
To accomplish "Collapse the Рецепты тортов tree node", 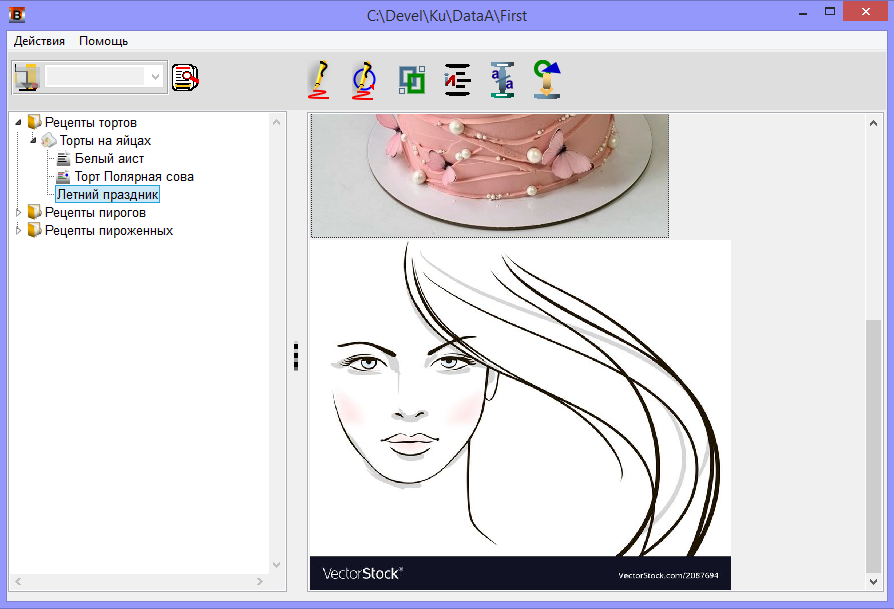I will pyautogui.click(x=18, y=122).
